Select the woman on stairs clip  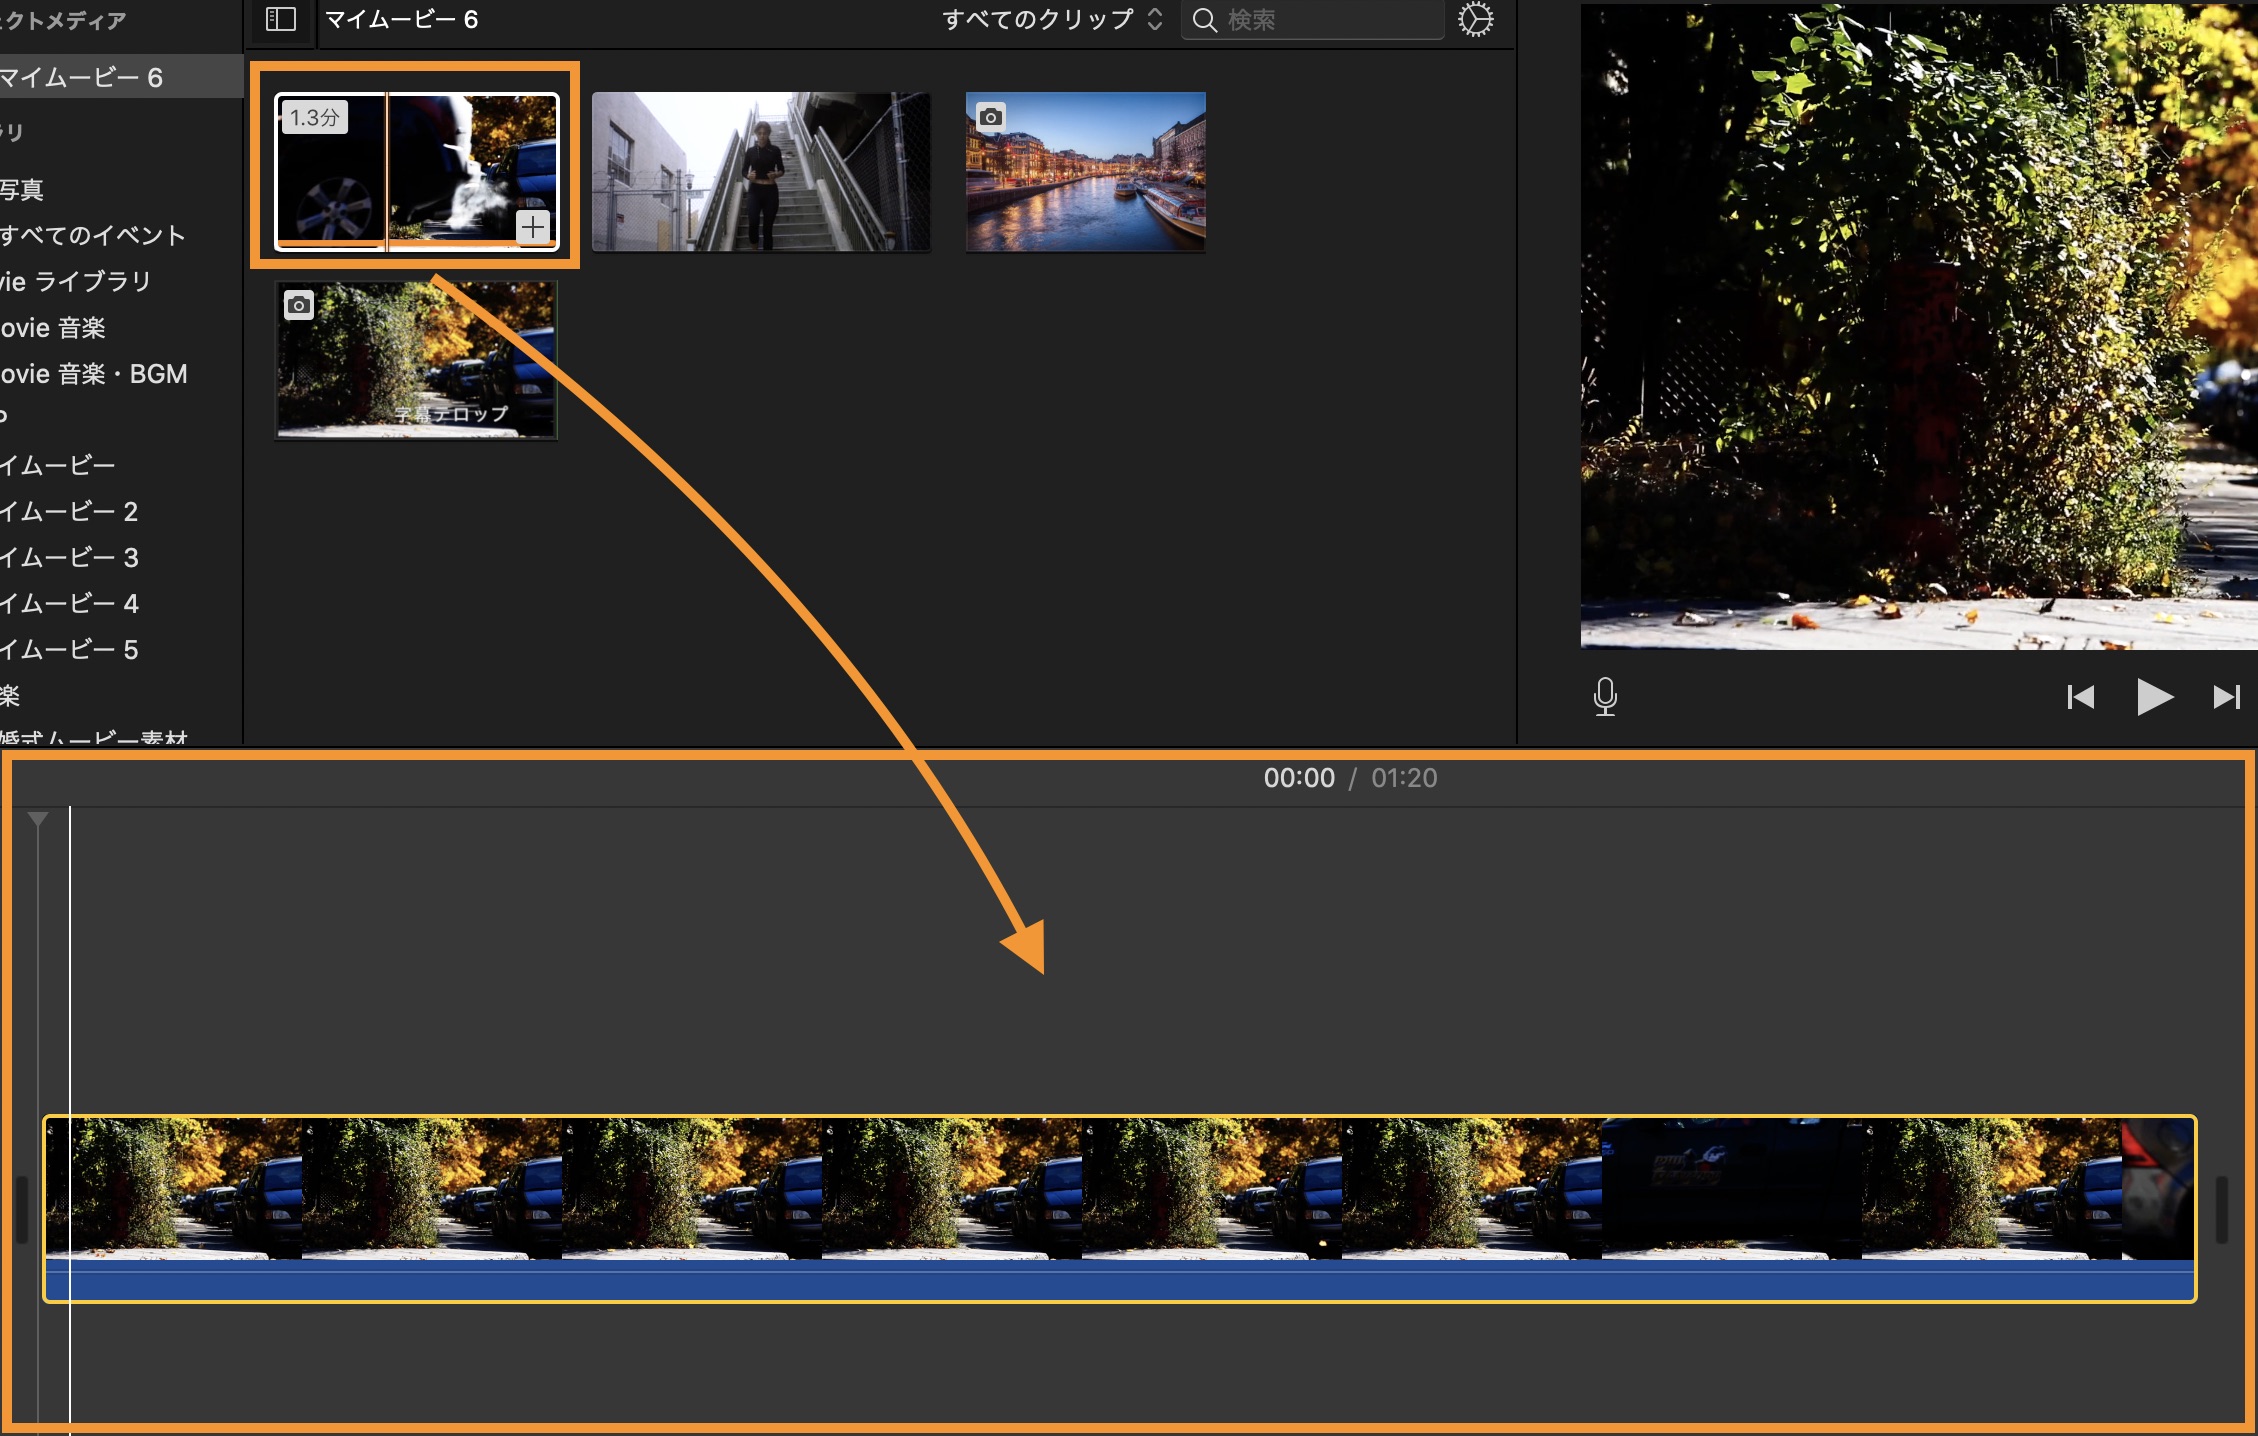click(x=761, y=172)
